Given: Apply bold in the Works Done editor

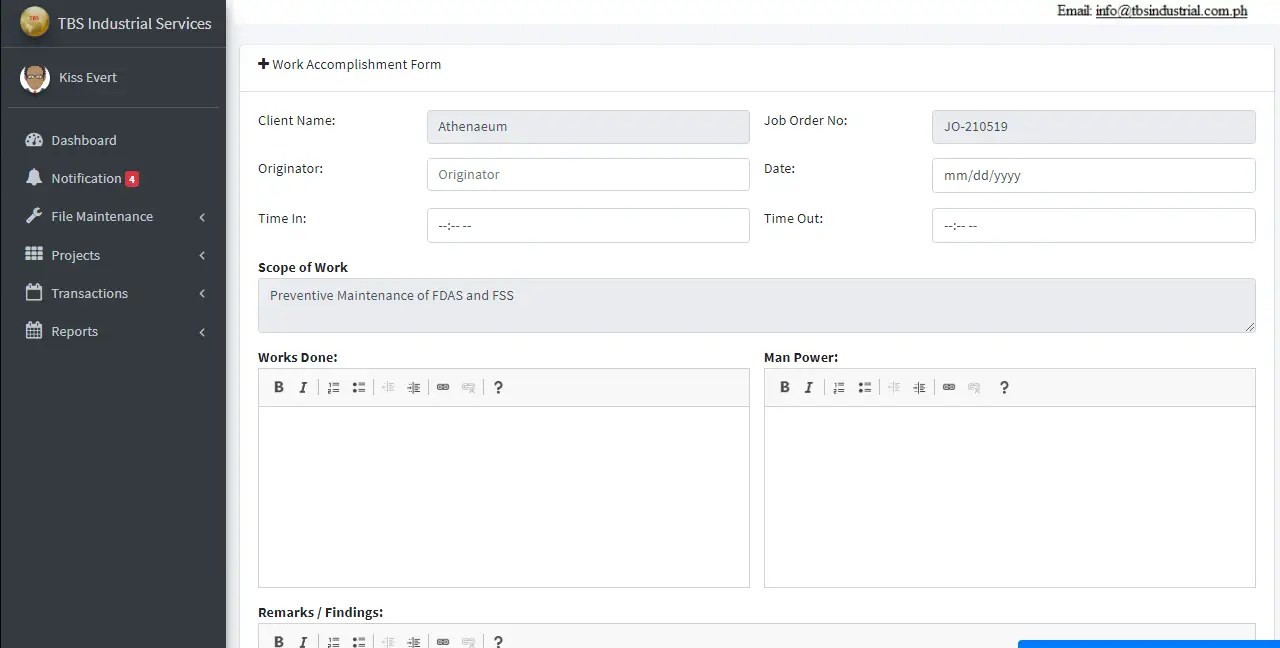Looking at the screenshot, I should coord(279,387).
